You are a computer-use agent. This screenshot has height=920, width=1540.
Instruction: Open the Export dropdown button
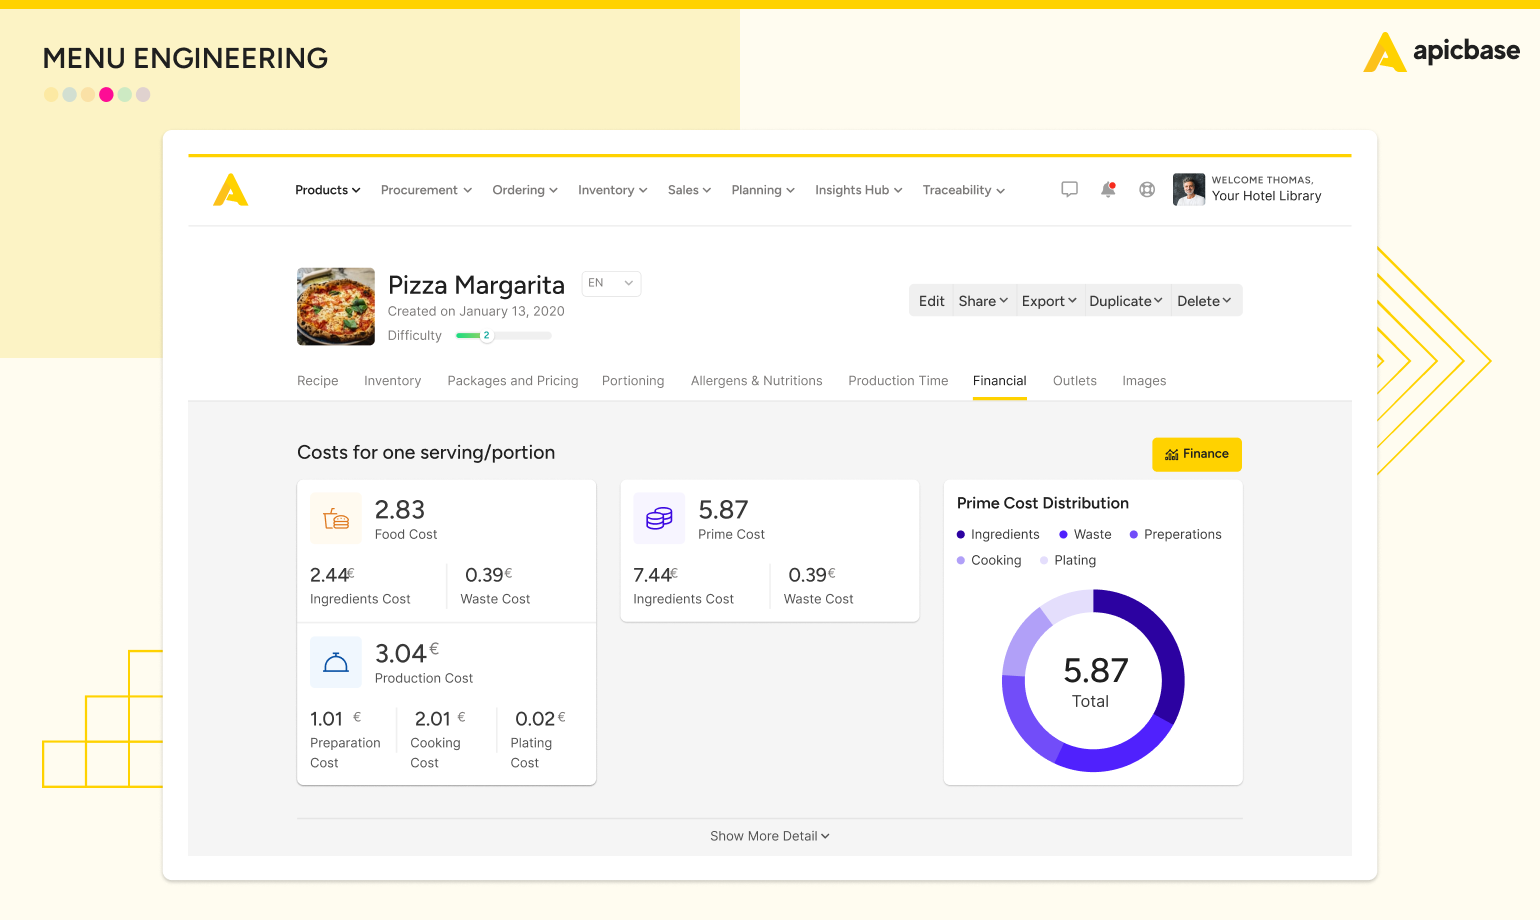click(1049, 301)
